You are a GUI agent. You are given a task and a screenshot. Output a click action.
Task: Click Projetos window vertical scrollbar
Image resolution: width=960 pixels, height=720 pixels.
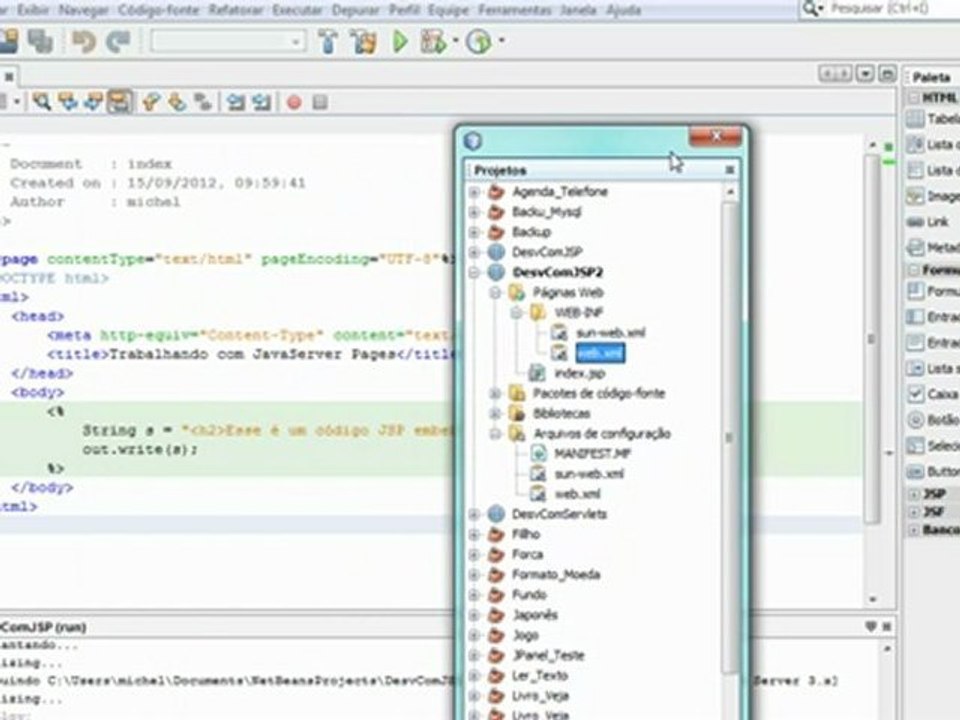point(730,438)
